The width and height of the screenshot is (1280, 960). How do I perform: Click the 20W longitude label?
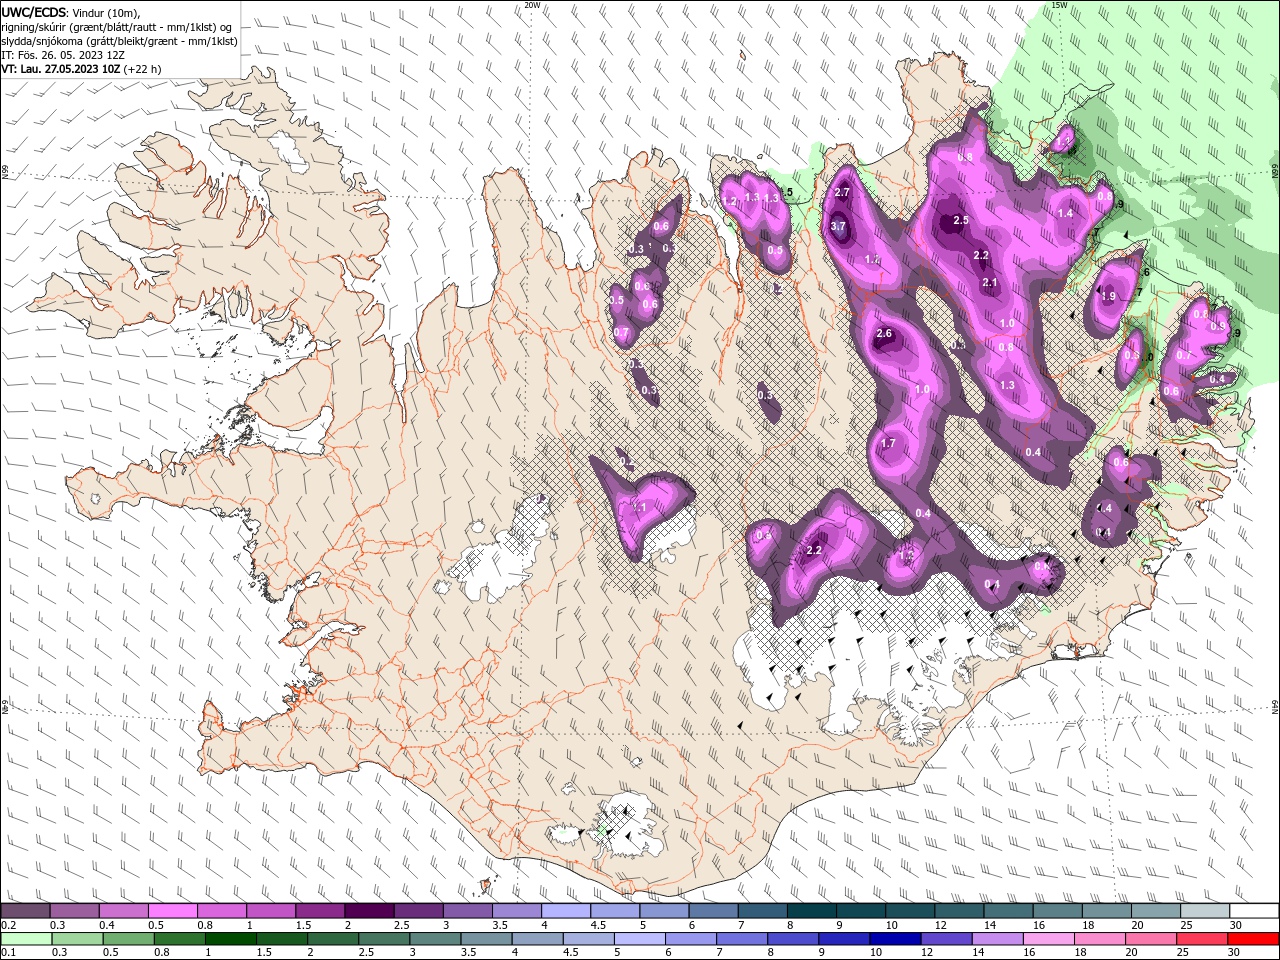(x=532, y=5)
